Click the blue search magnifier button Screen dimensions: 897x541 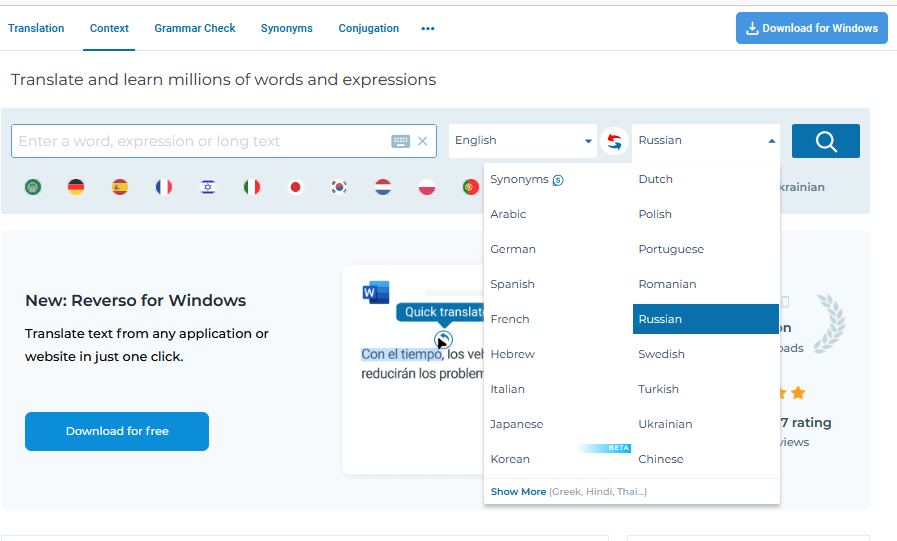pos(825,141)
